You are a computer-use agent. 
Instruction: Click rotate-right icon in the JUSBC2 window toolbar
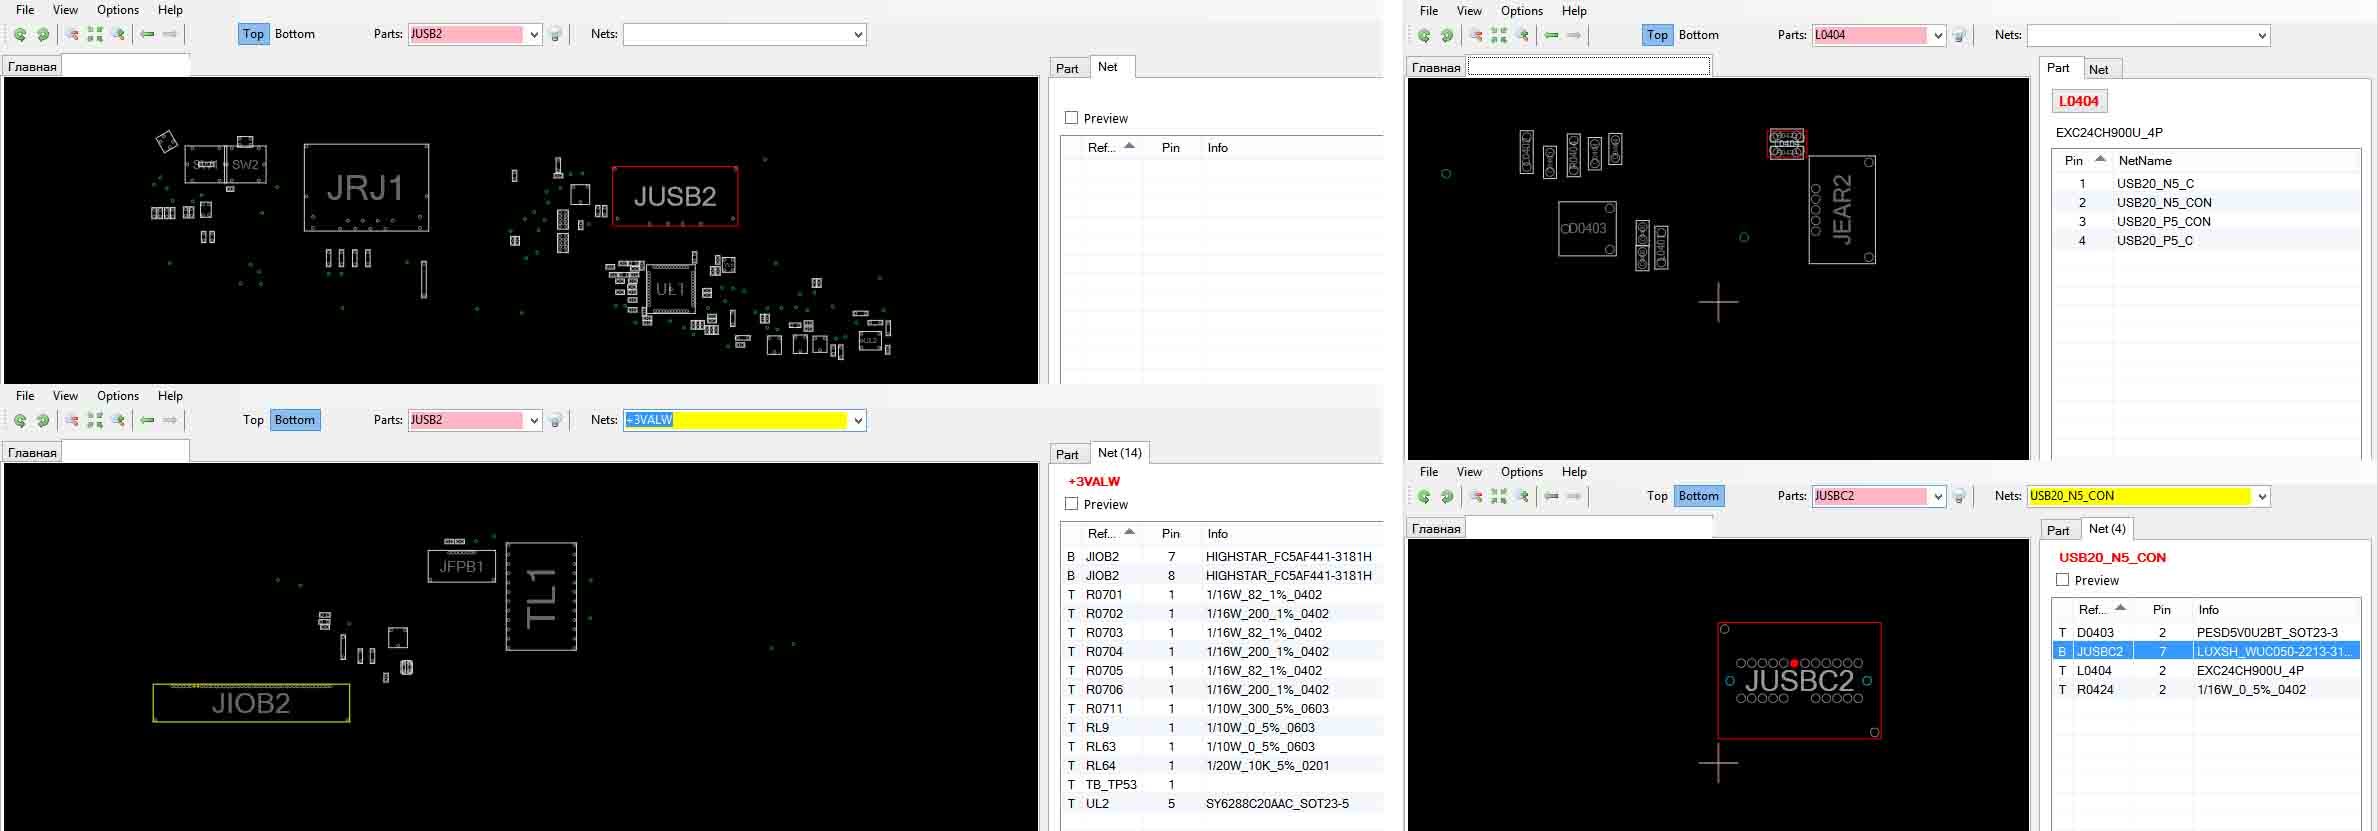pyautogui.click(x=1447, y=496)
